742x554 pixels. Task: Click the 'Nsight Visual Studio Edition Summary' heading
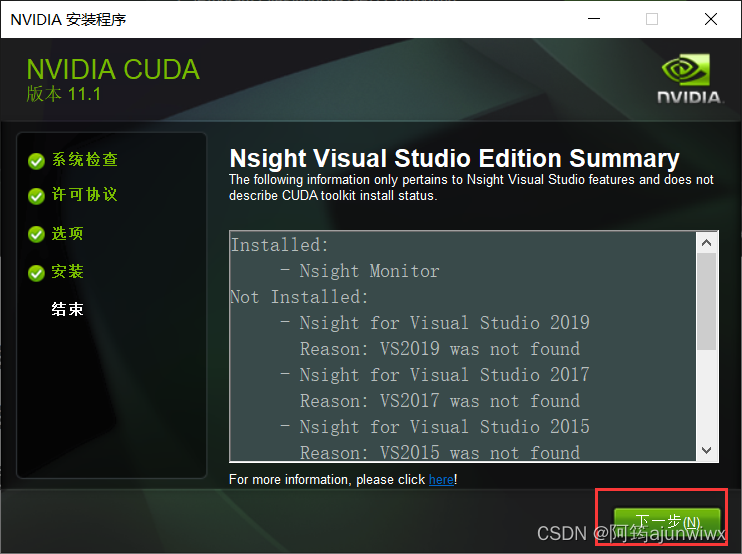click(x=454, y=158)
